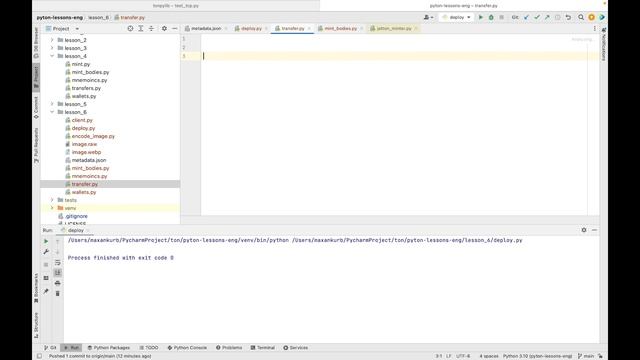Open Git tool window tab

pos(50,348)
